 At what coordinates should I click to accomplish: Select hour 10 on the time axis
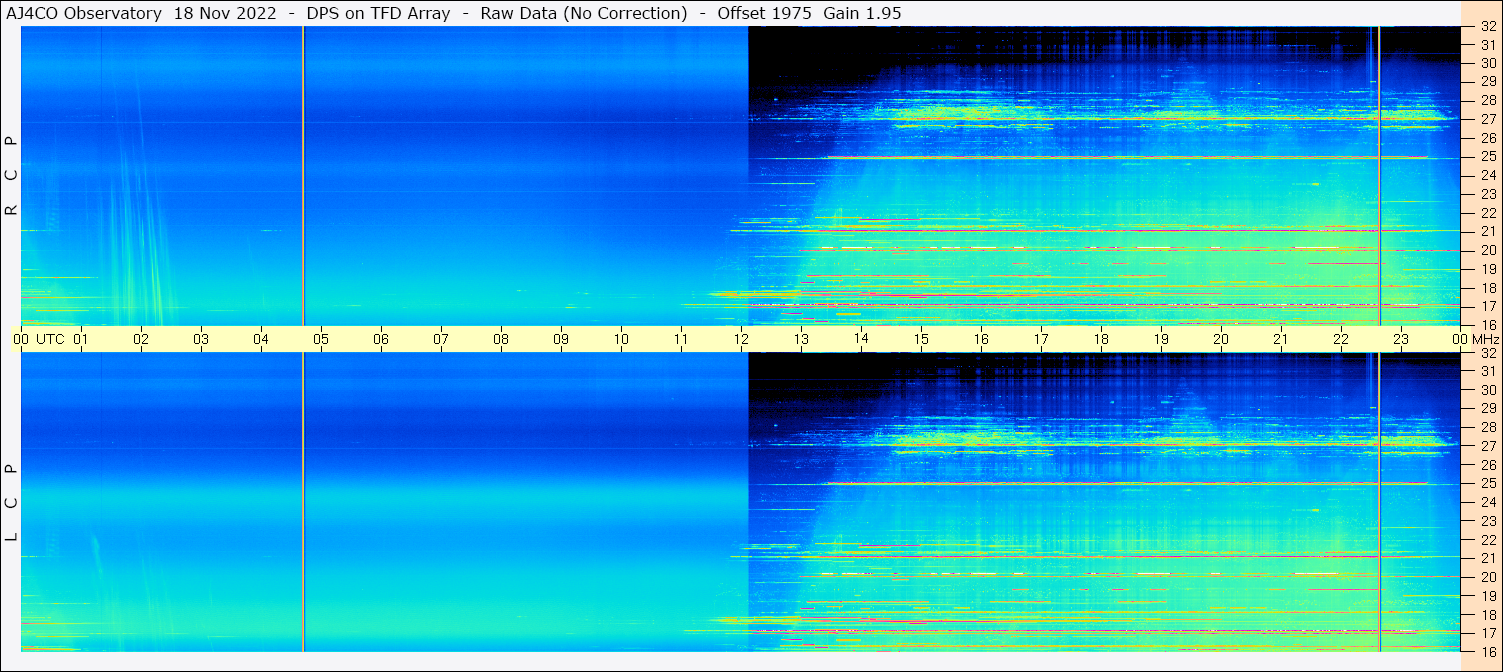pyautogui.click(x=621, y=339)
